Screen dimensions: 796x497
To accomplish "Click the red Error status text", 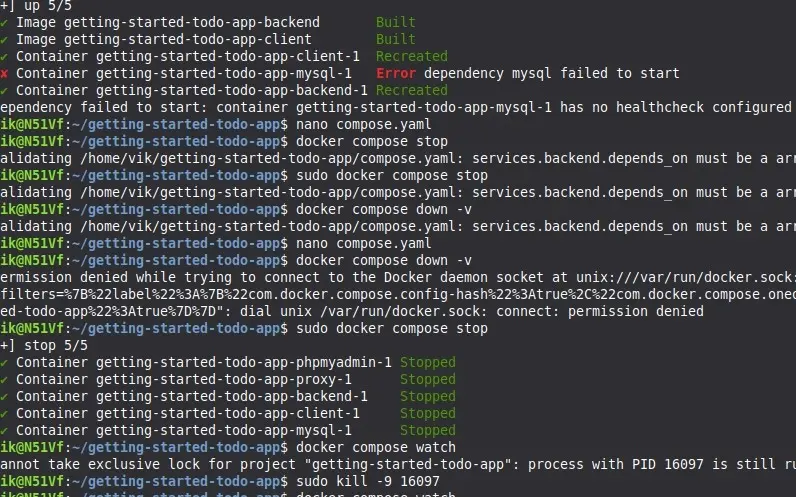I will (395, 74).
